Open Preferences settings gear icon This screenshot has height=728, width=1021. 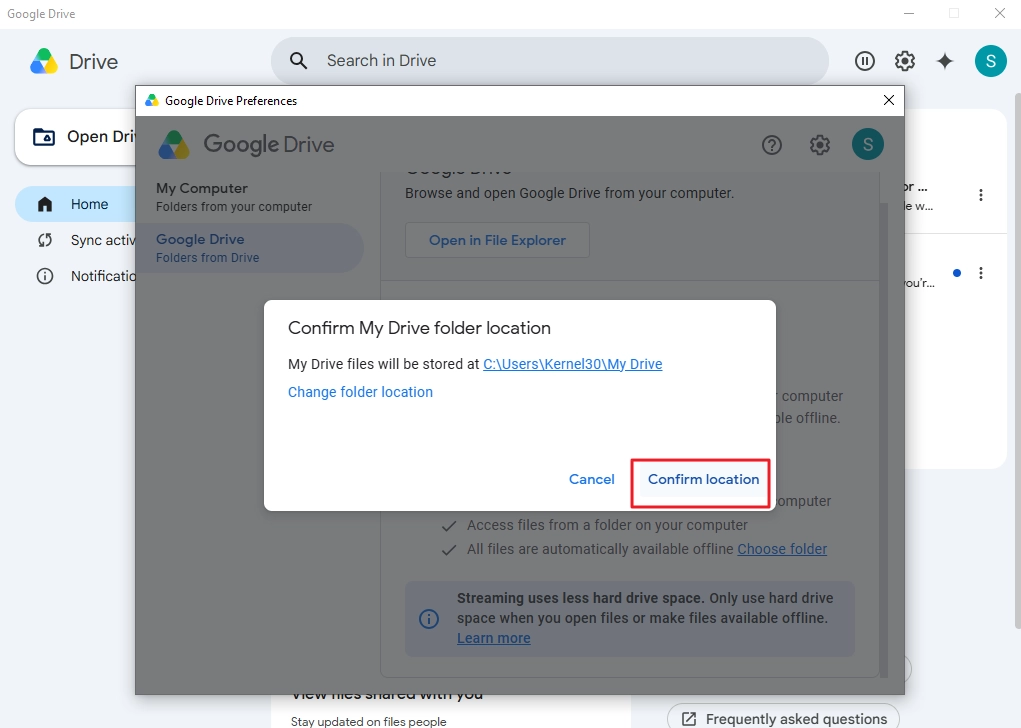819,145
